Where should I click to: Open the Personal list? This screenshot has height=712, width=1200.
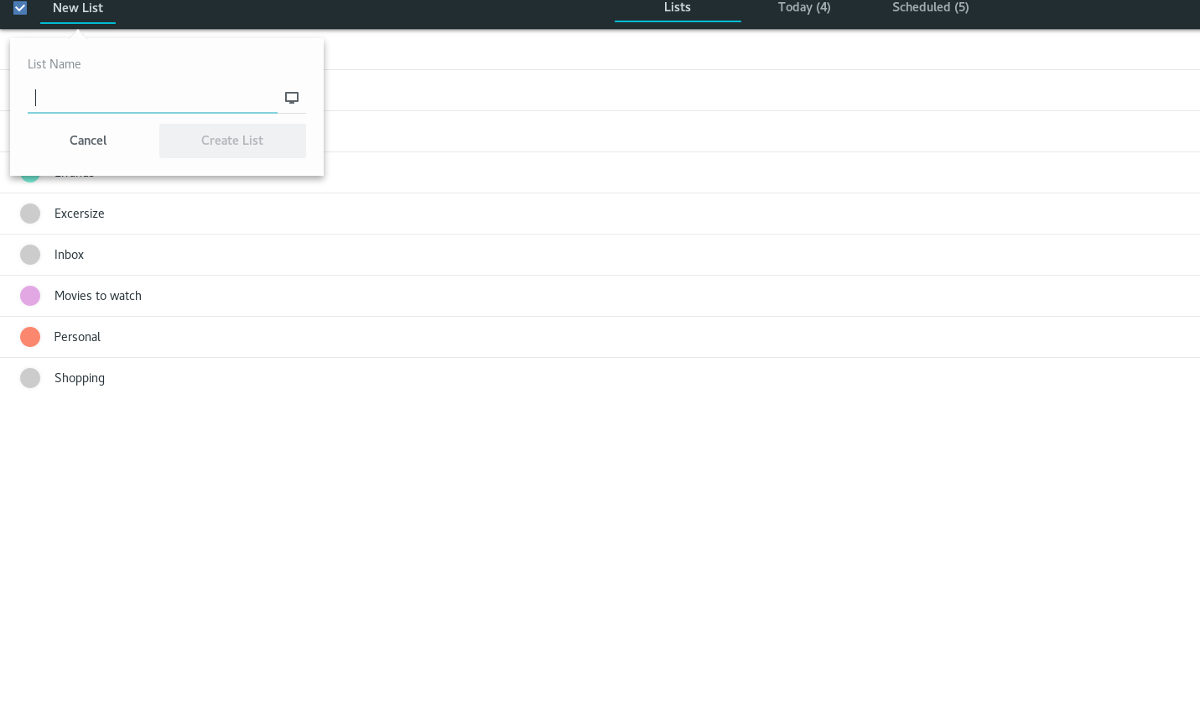coord(600,337)
